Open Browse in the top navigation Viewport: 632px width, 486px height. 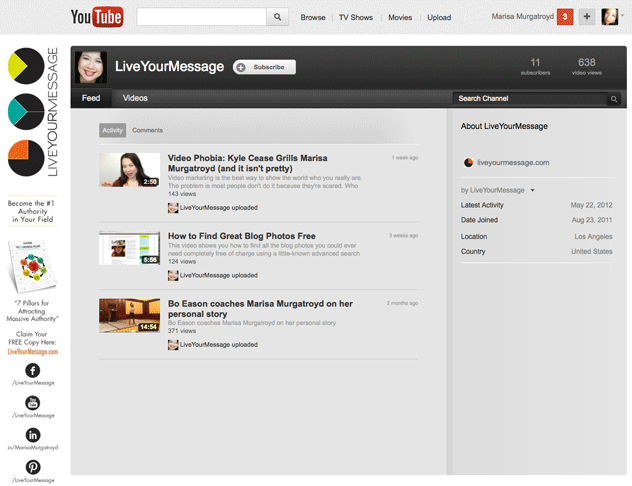pyautogui.click(x=313, y=17)
